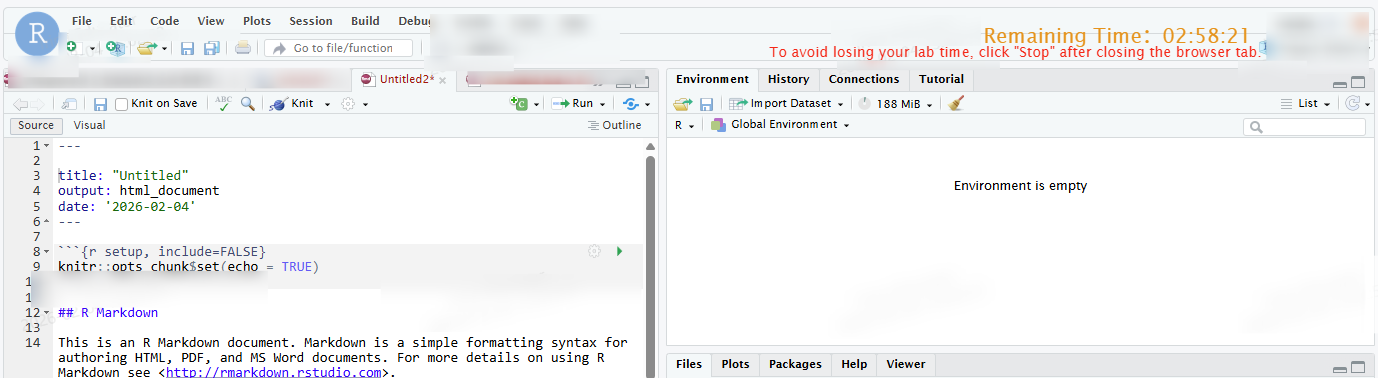Select the Environment tab

tap(712, 80)
